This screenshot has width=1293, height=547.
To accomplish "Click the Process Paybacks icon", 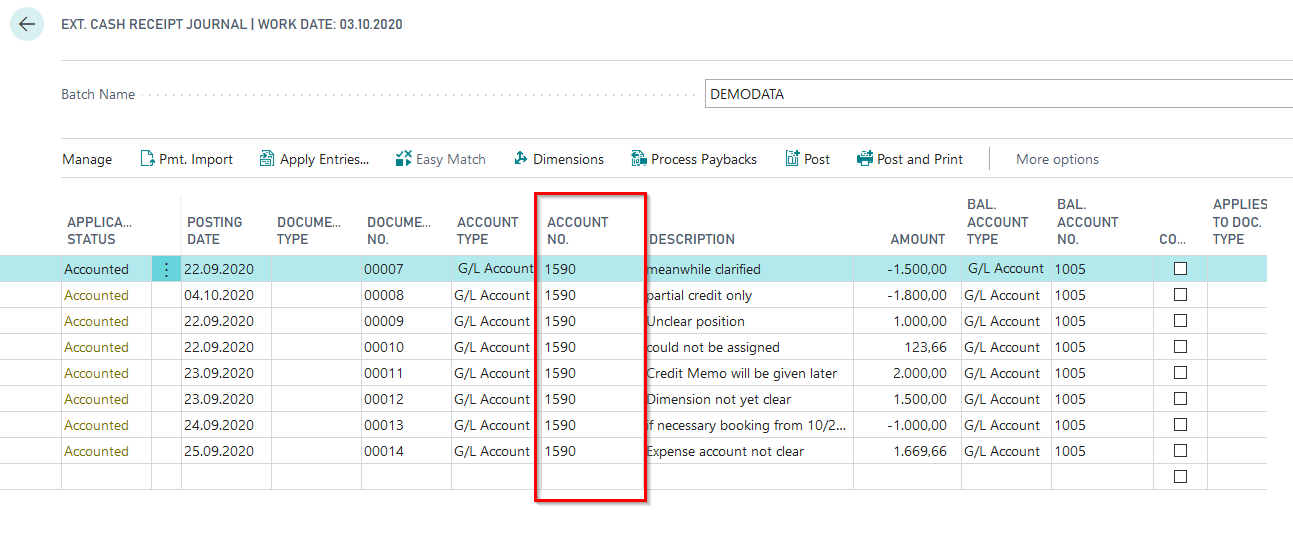I will [x=638, y=159].
